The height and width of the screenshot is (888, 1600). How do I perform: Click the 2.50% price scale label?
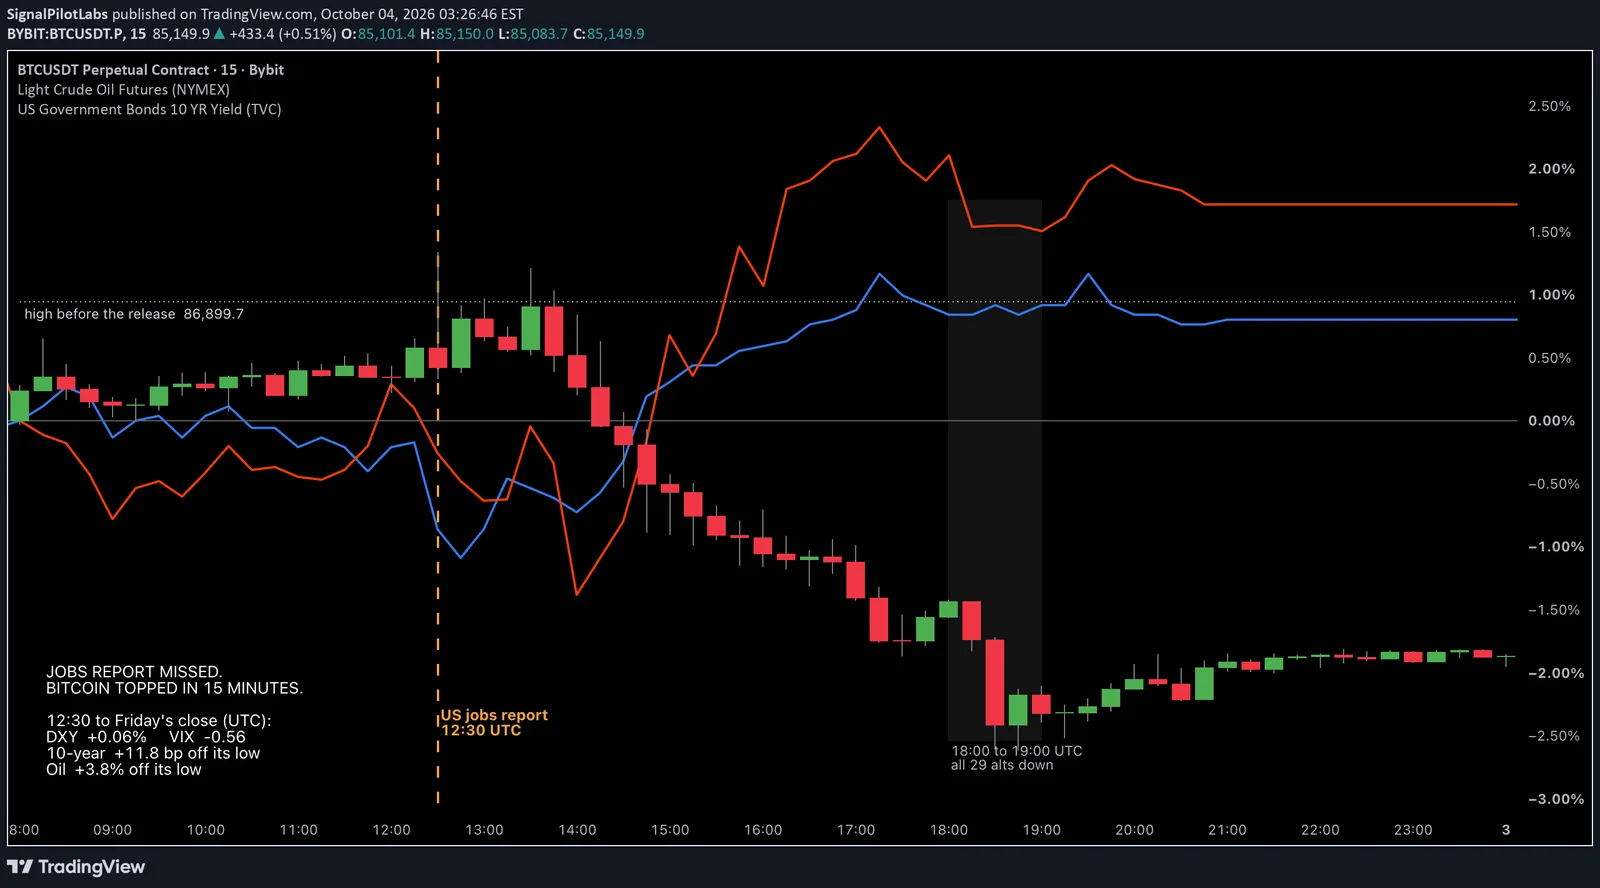pyautogui.click(x=1549, y=106)
